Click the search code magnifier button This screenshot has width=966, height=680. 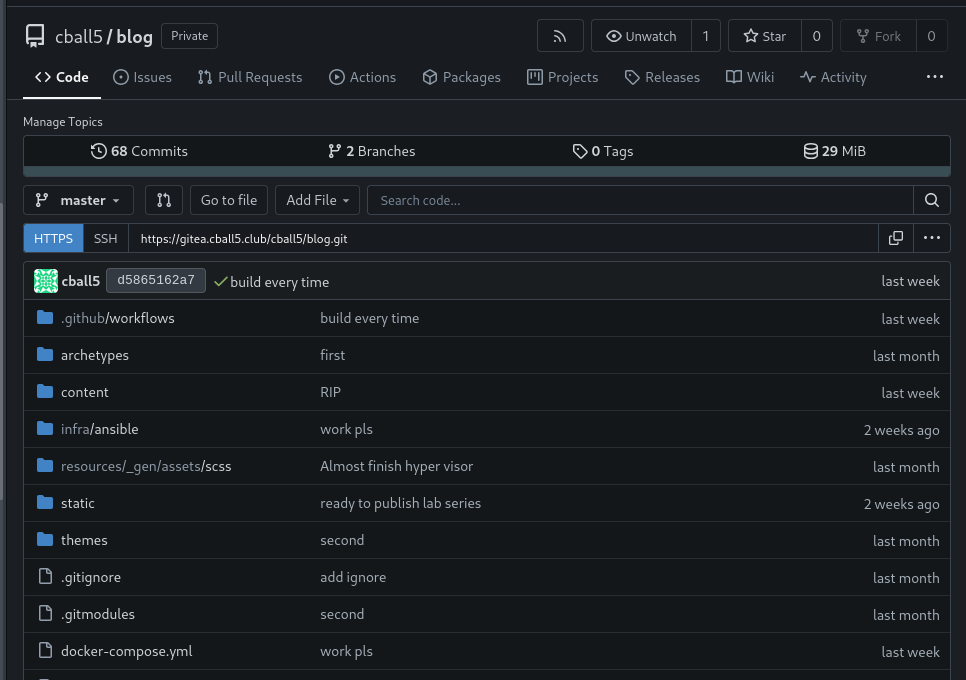coord(932,200)
